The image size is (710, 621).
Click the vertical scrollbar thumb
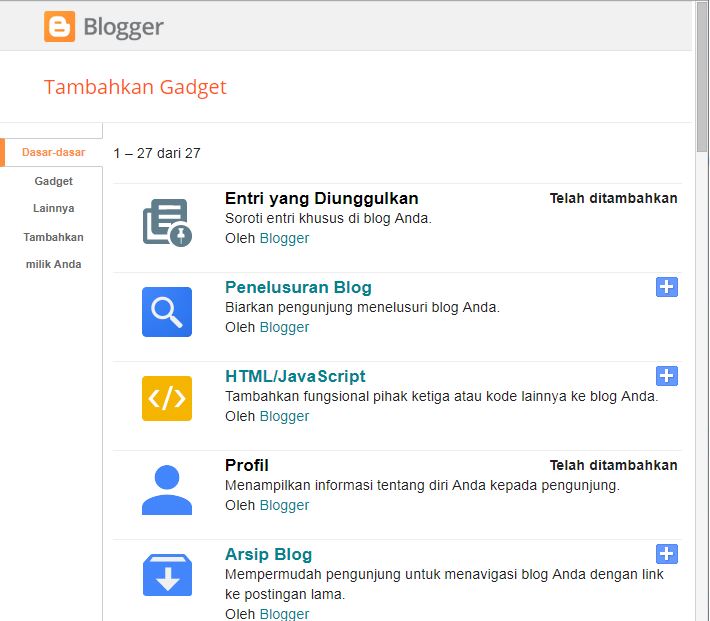(702, 76)
